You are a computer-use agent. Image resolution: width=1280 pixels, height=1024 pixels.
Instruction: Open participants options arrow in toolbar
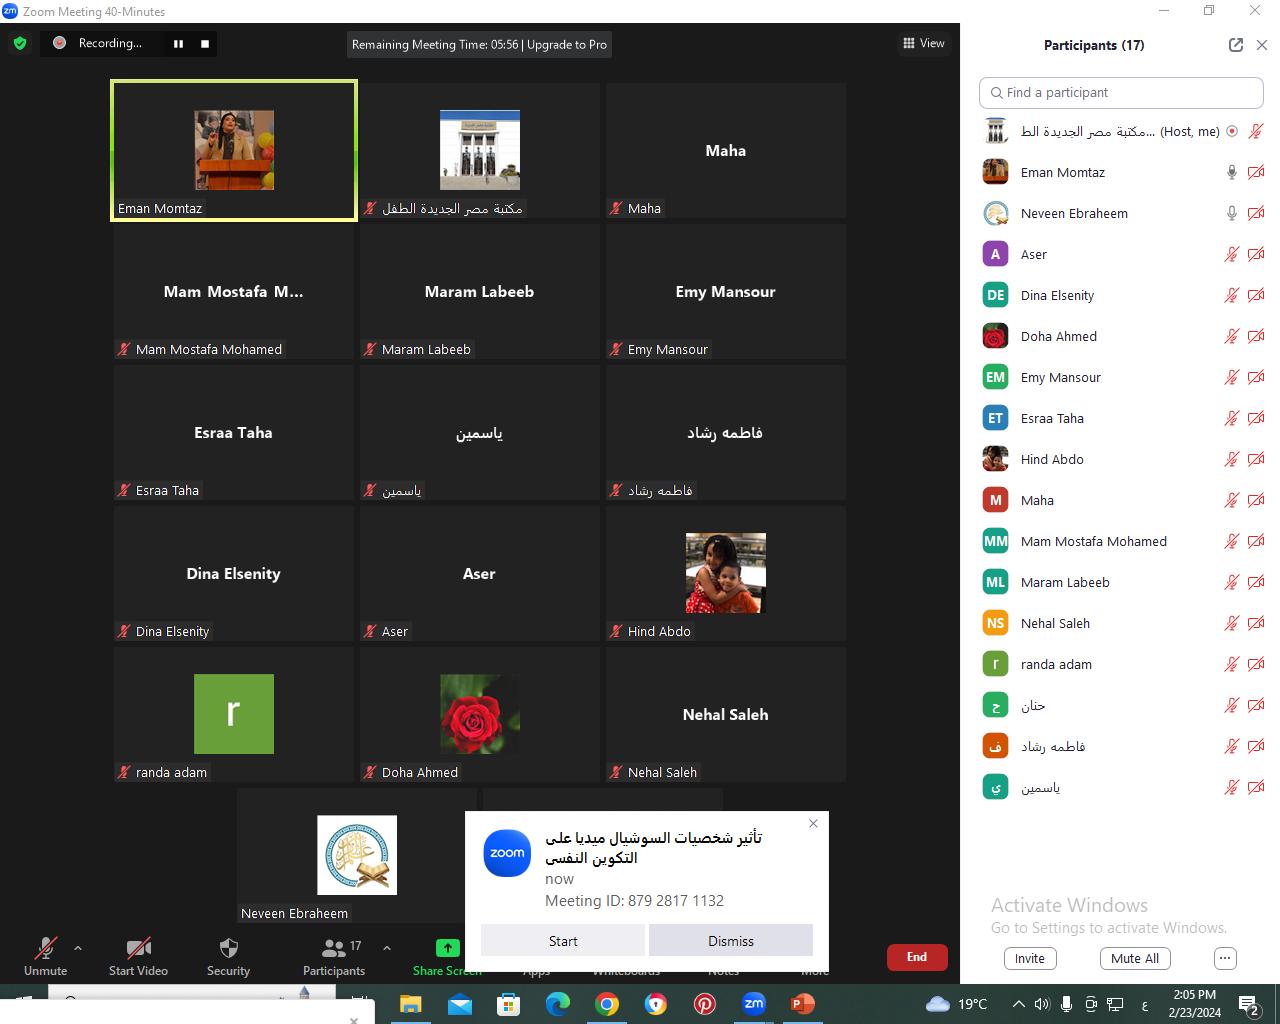coord(387,948)
